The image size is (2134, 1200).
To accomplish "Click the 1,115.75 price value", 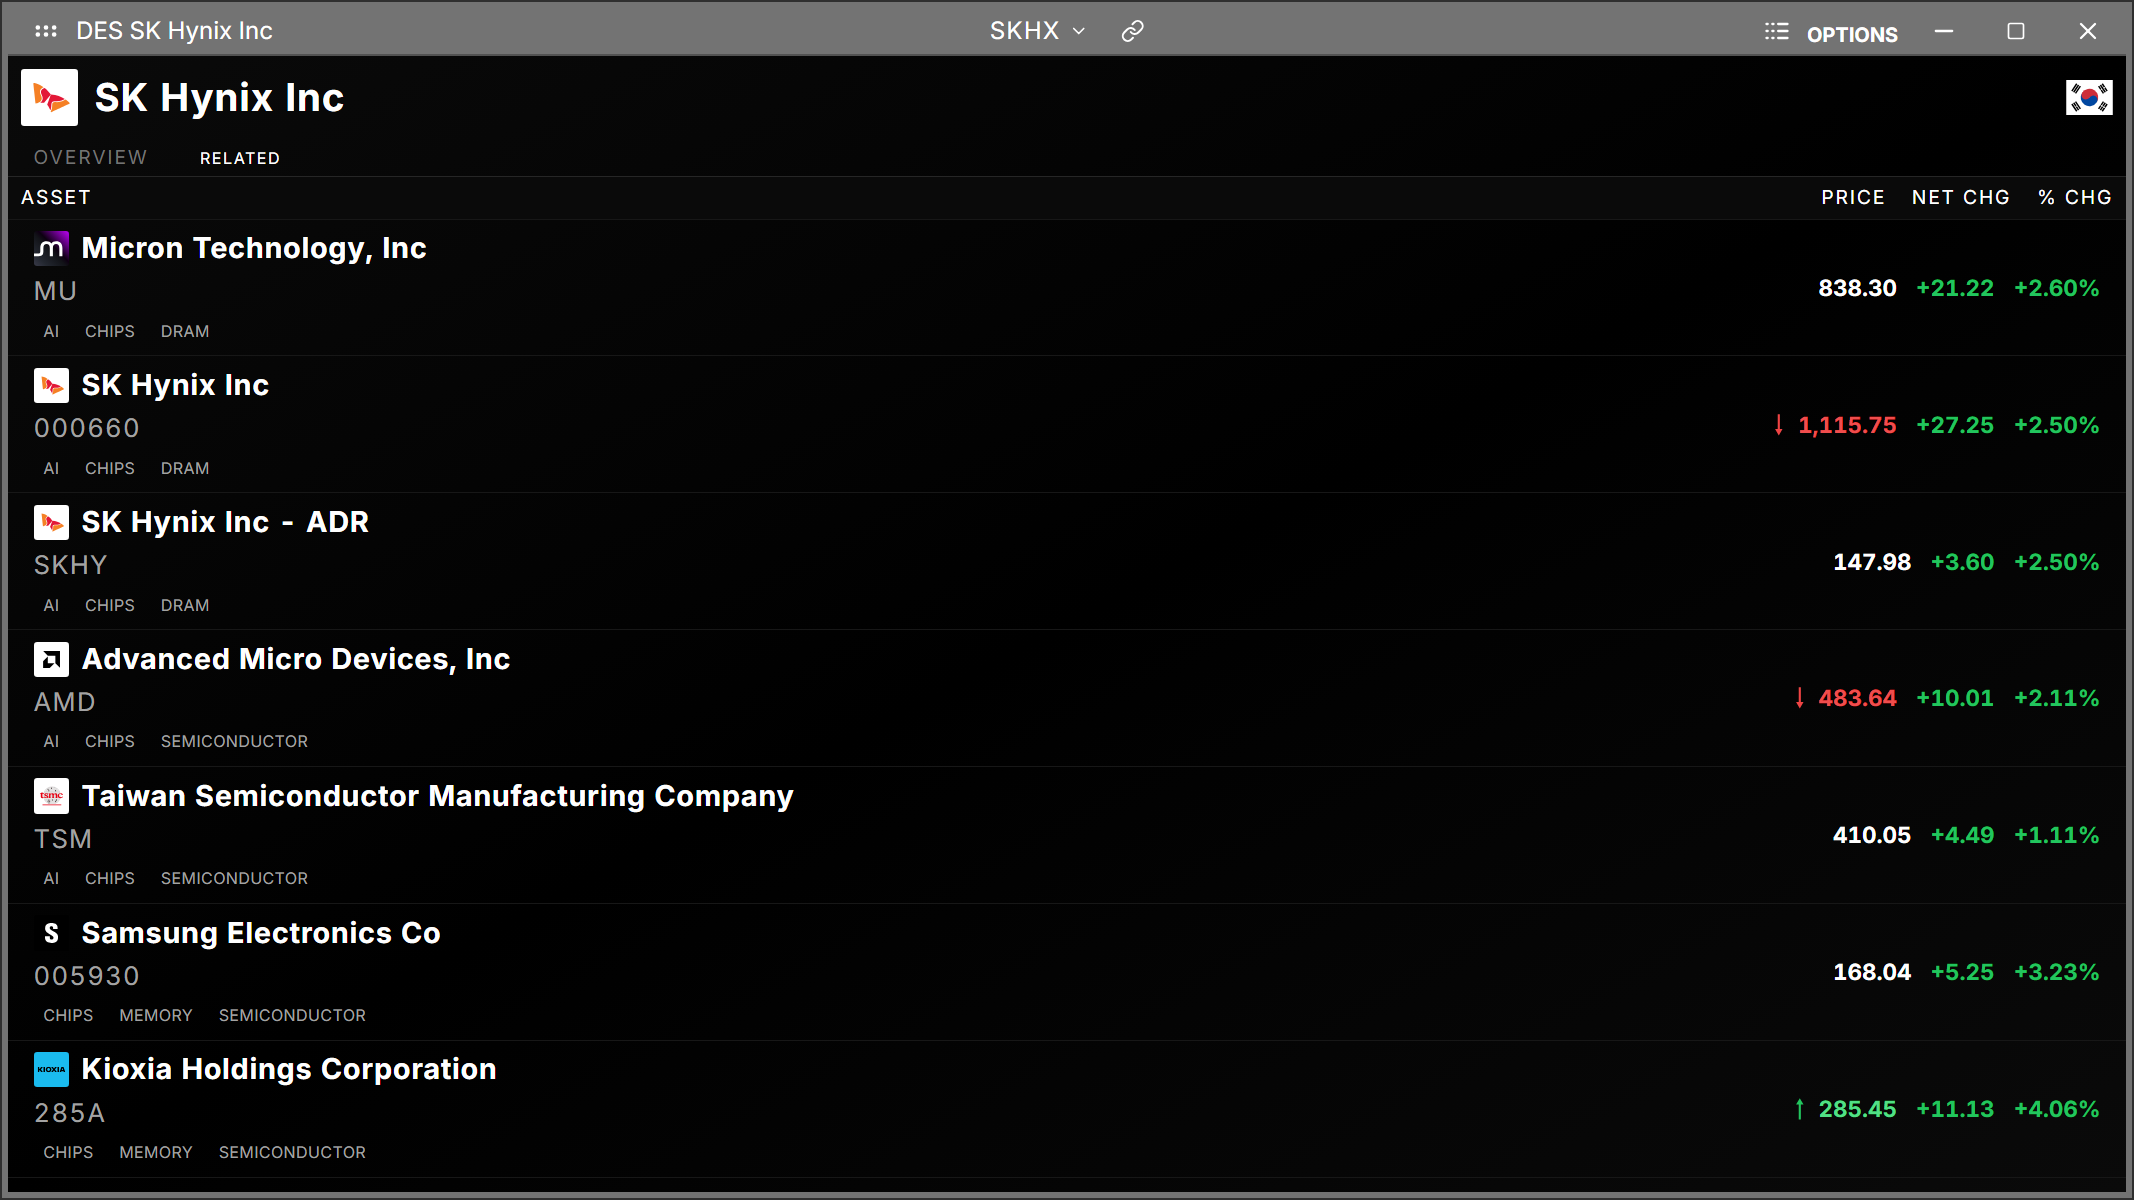I will click(1847, 425).
